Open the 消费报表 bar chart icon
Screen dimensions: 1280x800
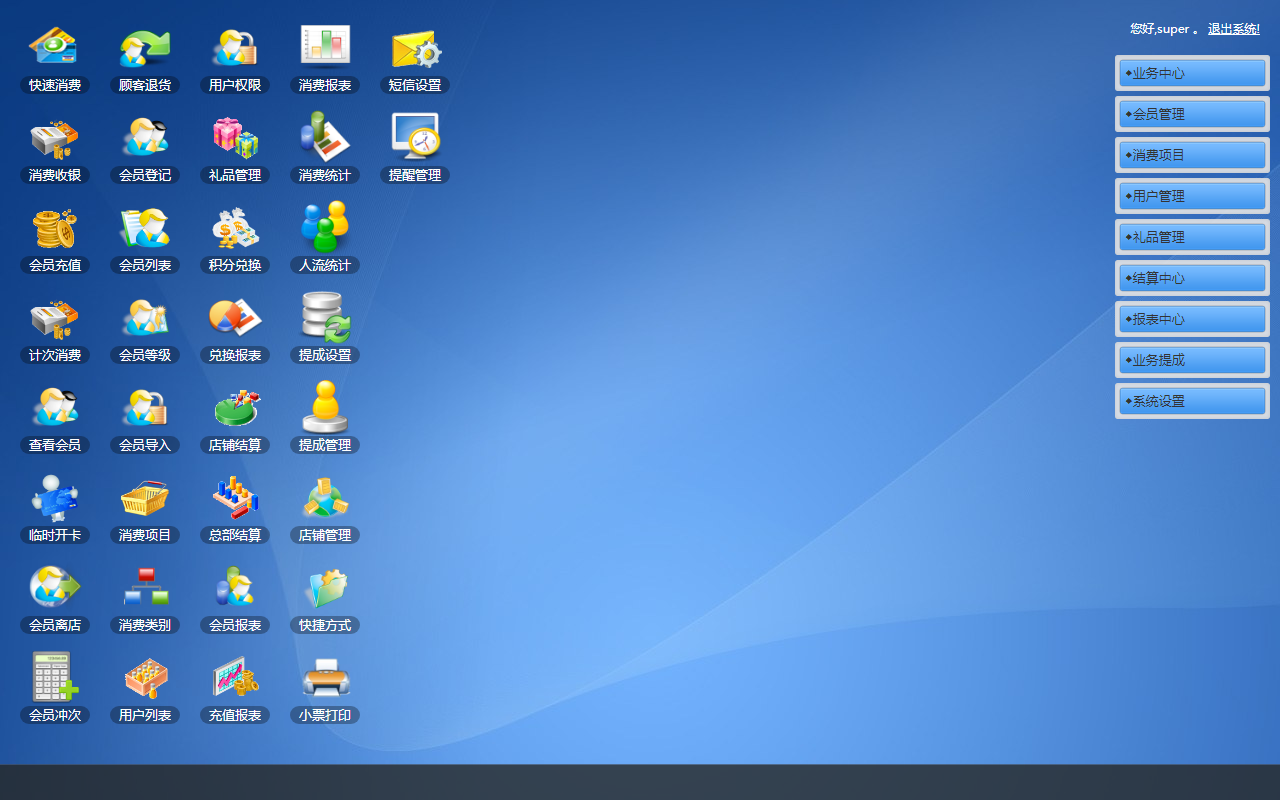pyautogui.click(x=325, y=46)
